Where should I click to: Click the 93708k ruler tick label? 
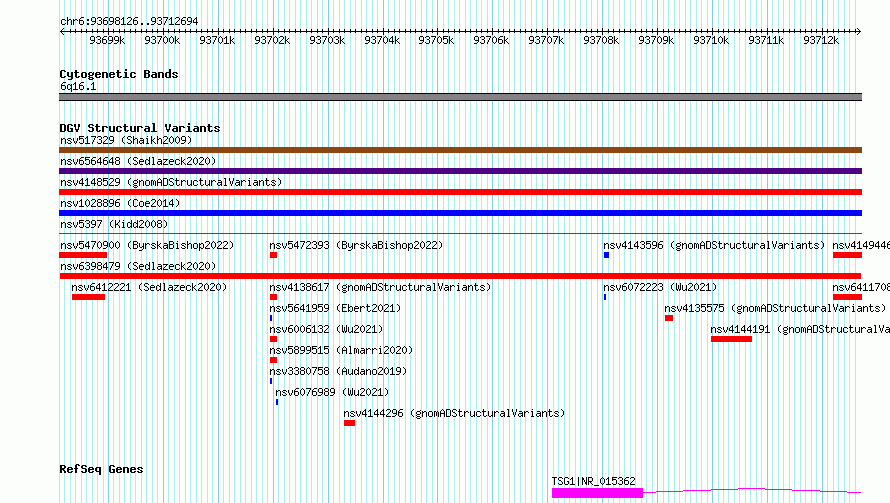601,40
